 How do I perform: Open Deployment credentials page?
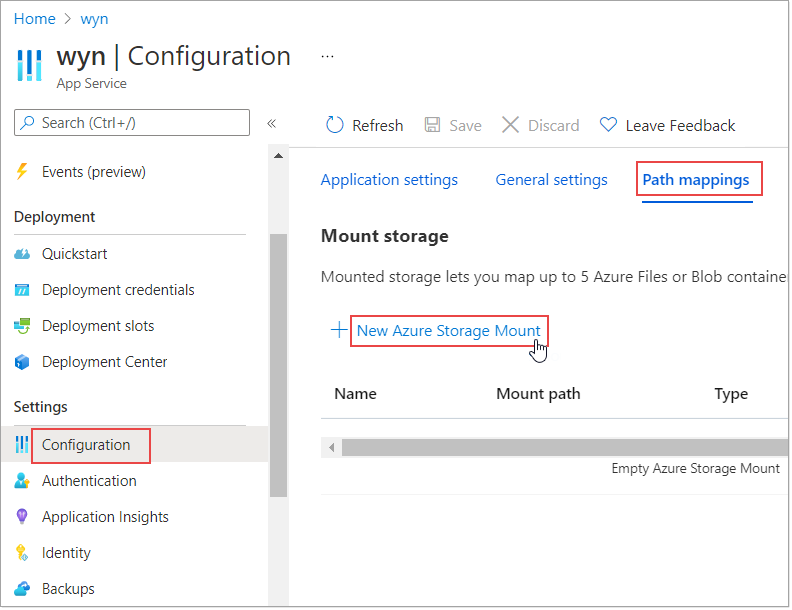118,290
